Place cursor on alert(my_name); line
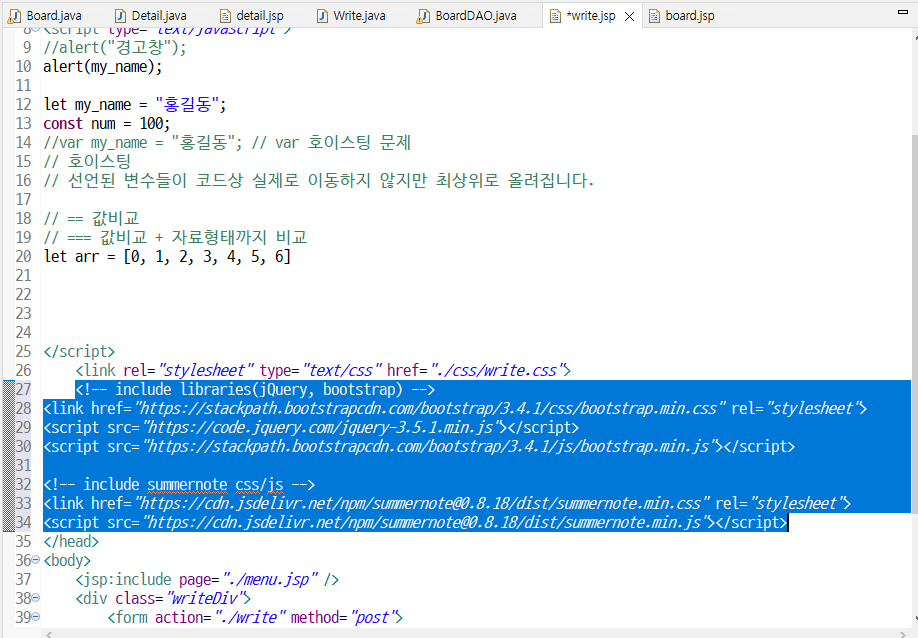The width and height of the screenshot is (918, 638). click(x=102, y=67)
